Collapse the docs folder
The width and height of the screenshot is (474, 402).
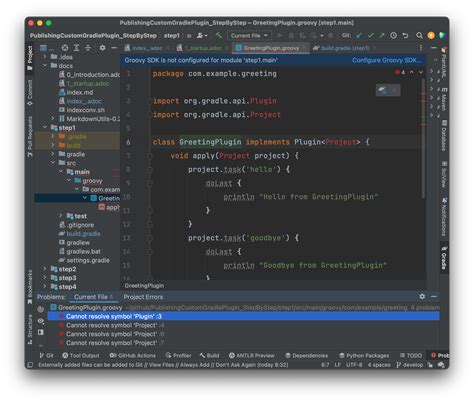pyautogui.click(x=45, y=66)
